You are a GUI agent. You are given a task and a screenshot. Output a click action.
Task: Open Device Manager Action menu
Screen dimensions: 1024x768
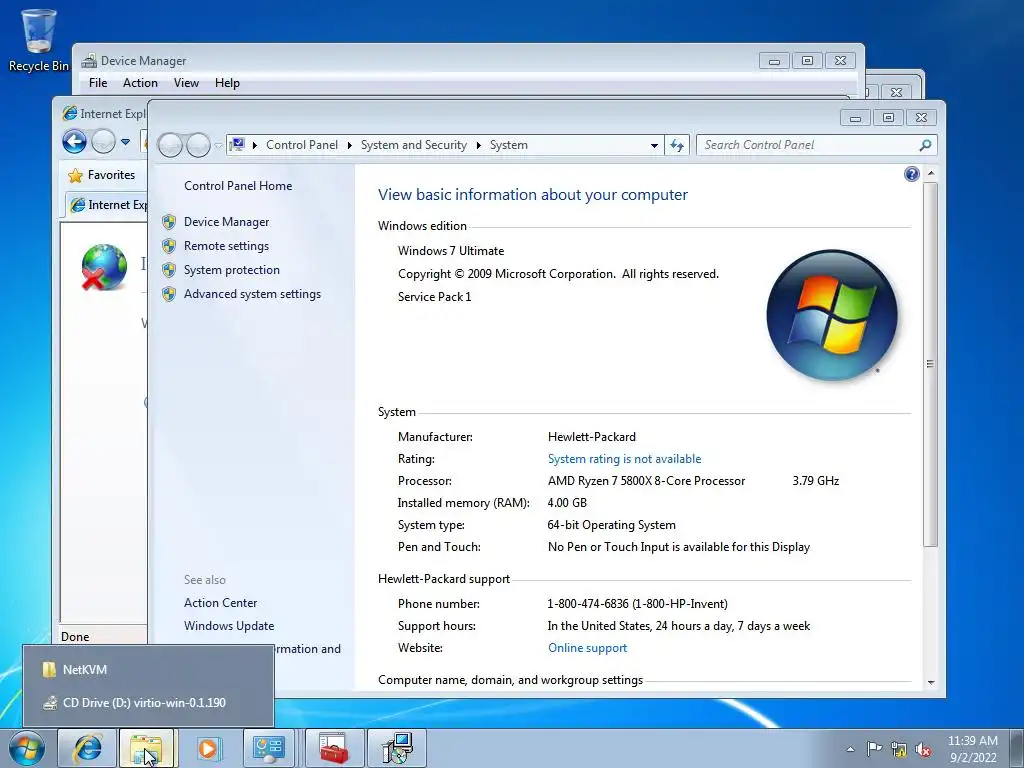[140, 83]
